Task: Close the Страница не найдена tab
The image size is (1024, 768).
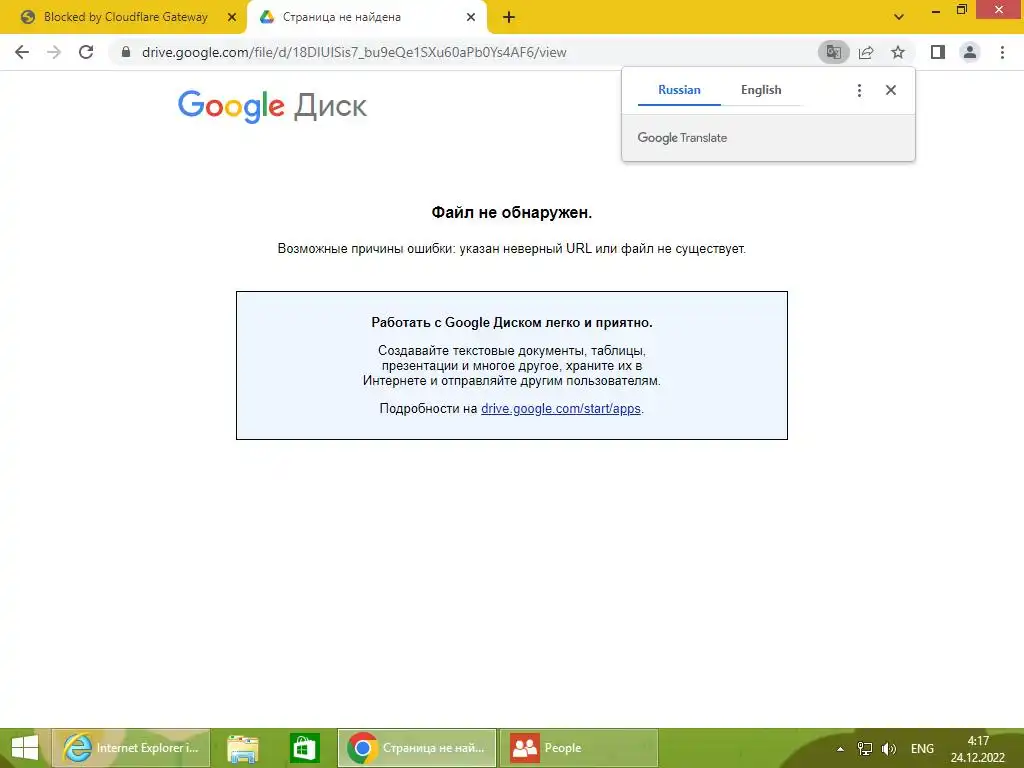Action: [470, 17]
